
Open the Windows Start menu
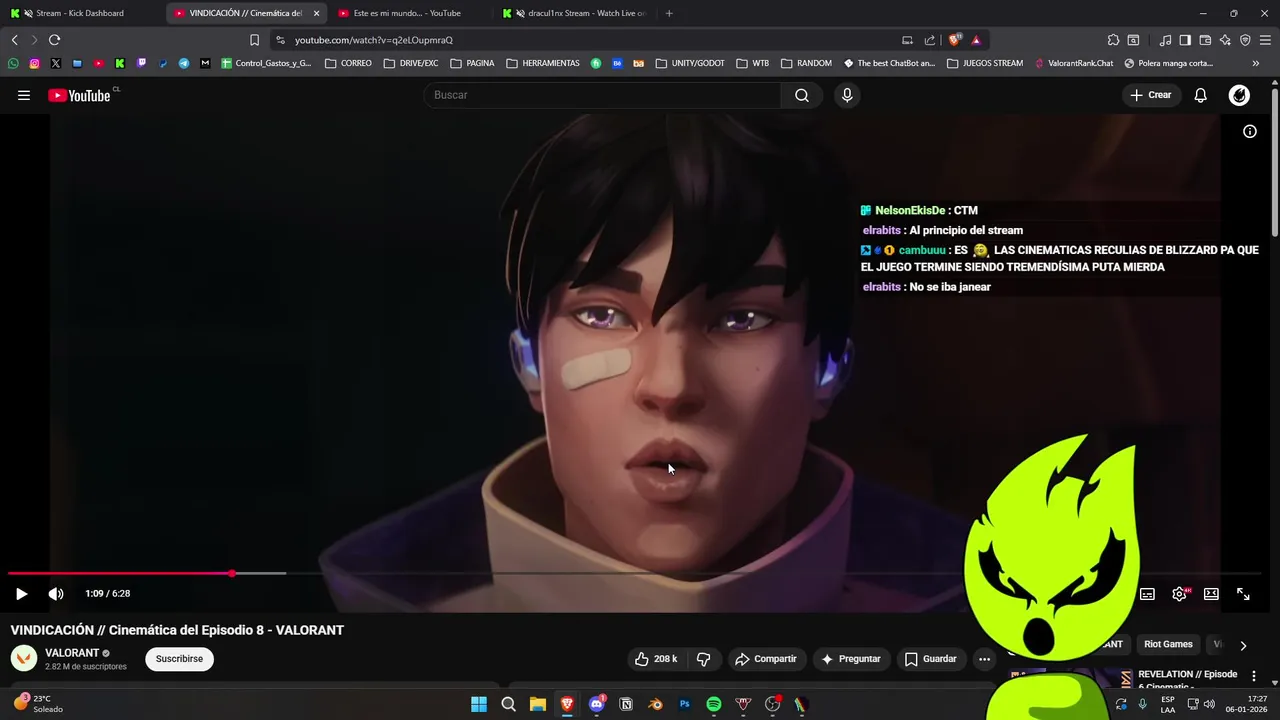479,704
